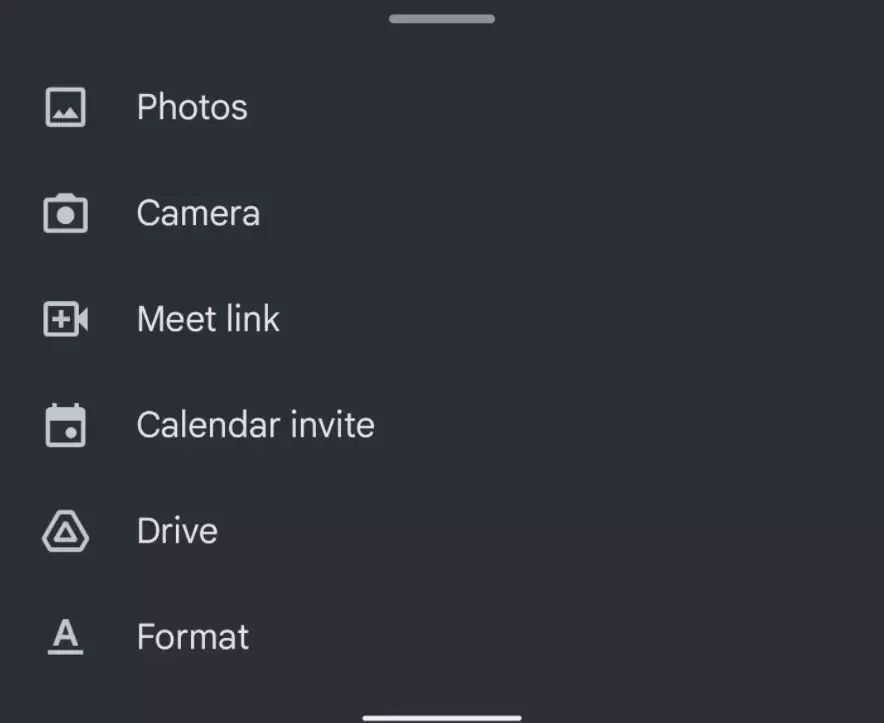Screen dimensions: 884x723
Task: Insert a Meet link into the message
Action: (208, 320)
